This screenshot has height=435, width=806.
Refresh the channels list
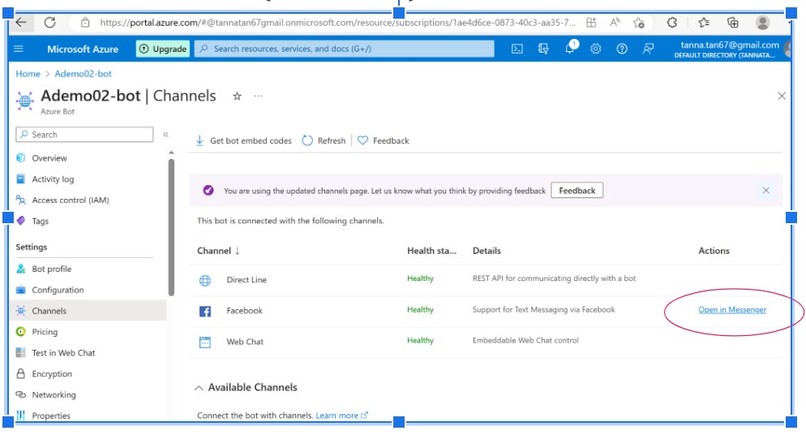point(323,140)
